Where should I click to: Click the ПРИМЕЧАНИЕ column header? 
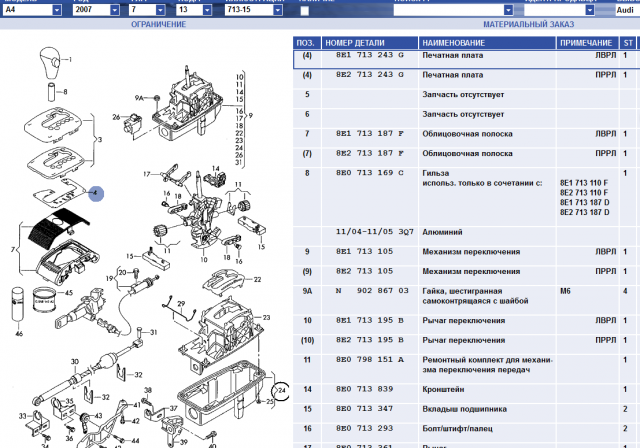pos(588,43)
